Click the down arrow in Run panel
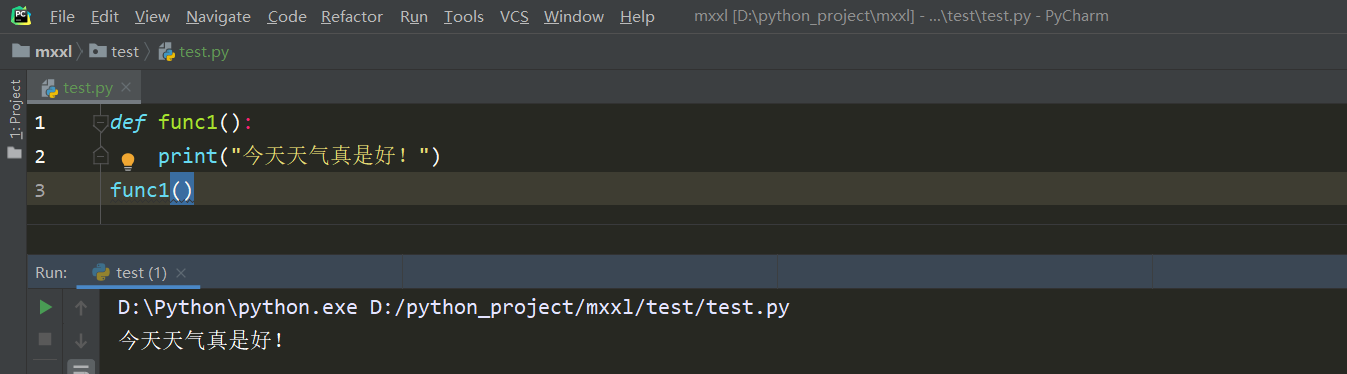1347x374 pixels. click(81, 340)
